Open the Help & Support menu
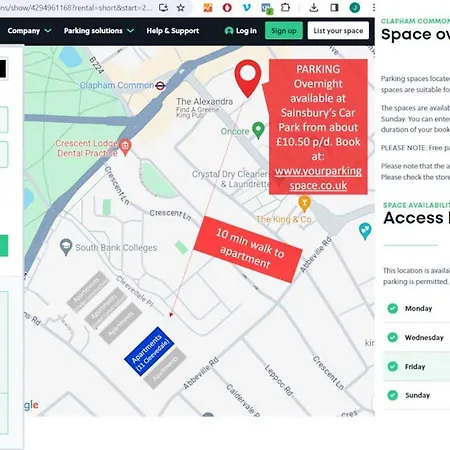This screenshot has width=450, height=450. pos(173,31)
